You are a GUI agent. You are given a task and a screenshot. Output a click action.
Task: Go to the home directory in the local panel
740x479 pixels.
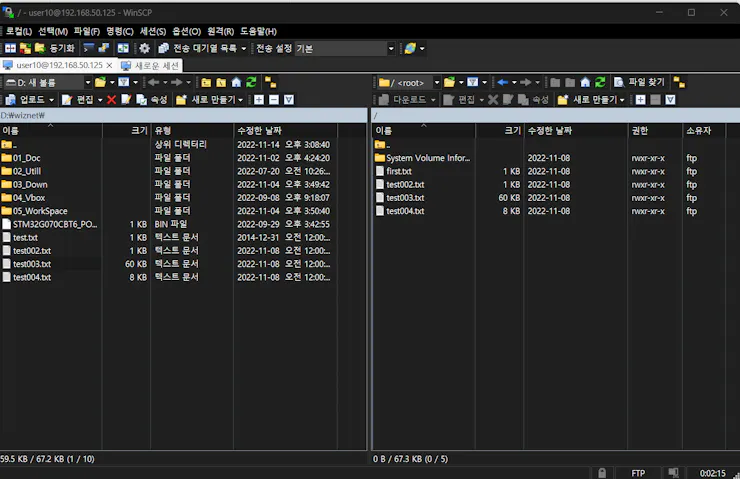pos(236,83)
